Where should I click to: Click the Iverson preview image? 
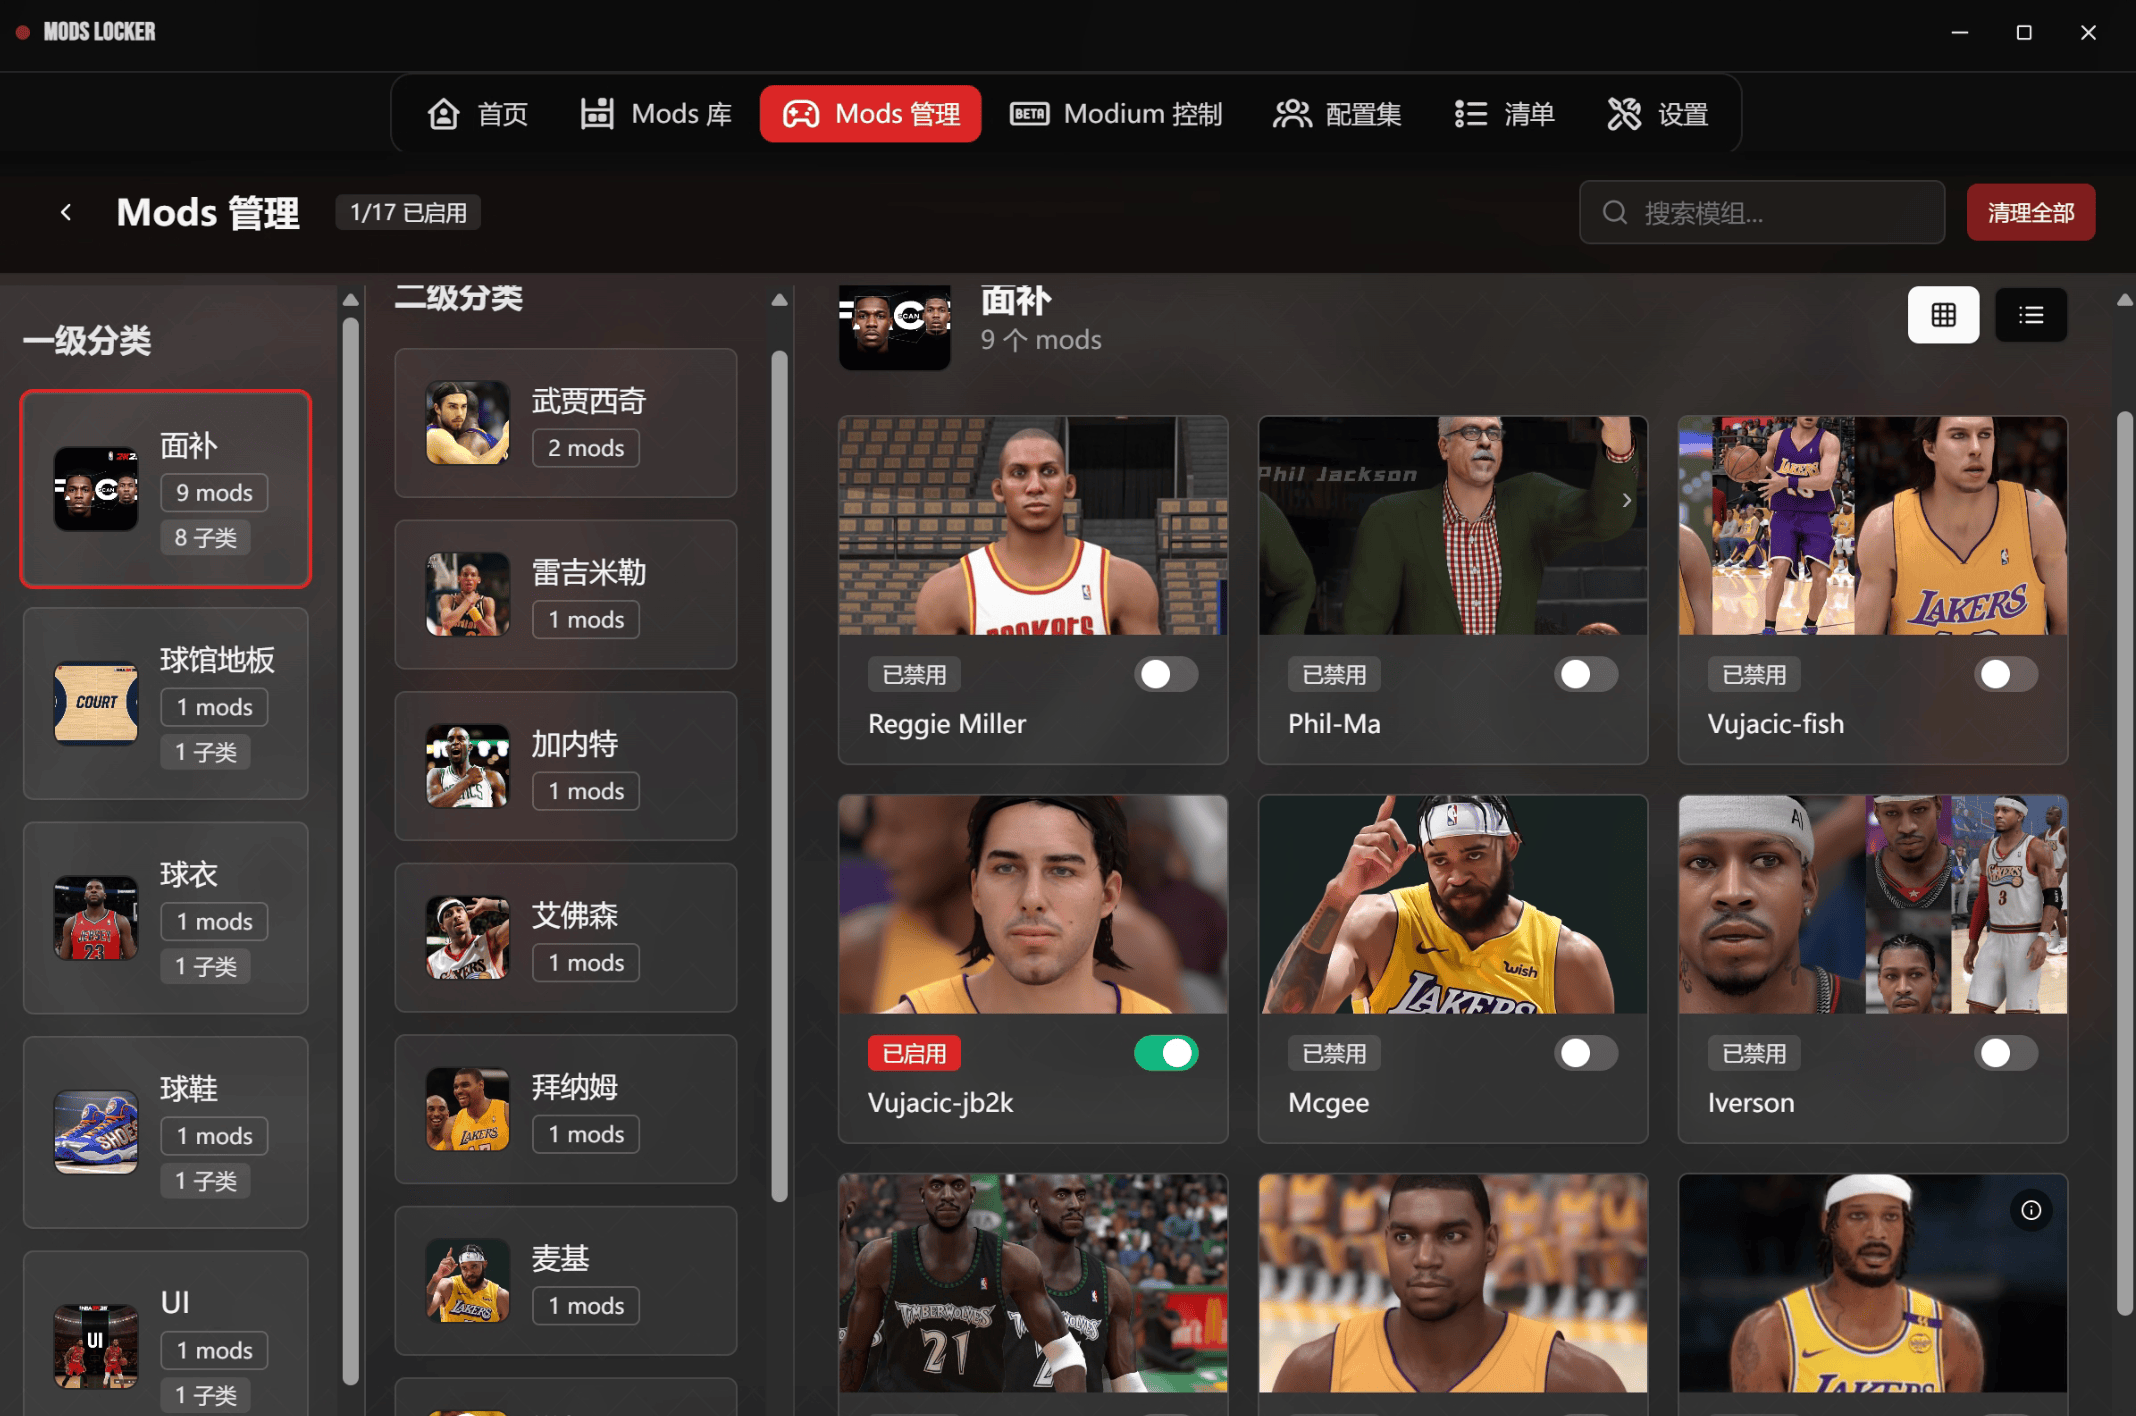(1873, 905)
